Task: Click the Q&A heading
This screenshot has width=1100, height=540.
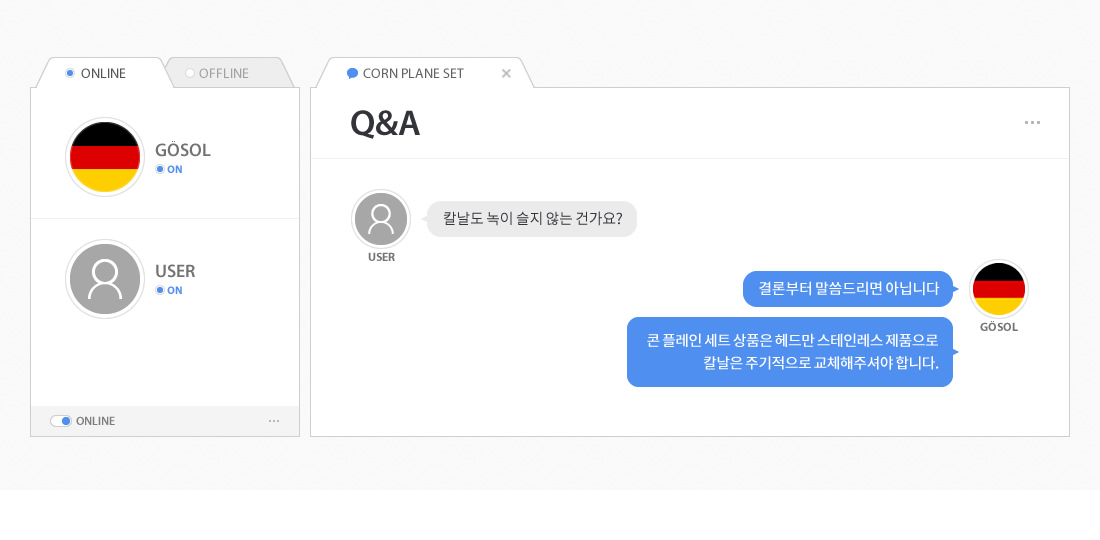Action: (x=385, y=123)
